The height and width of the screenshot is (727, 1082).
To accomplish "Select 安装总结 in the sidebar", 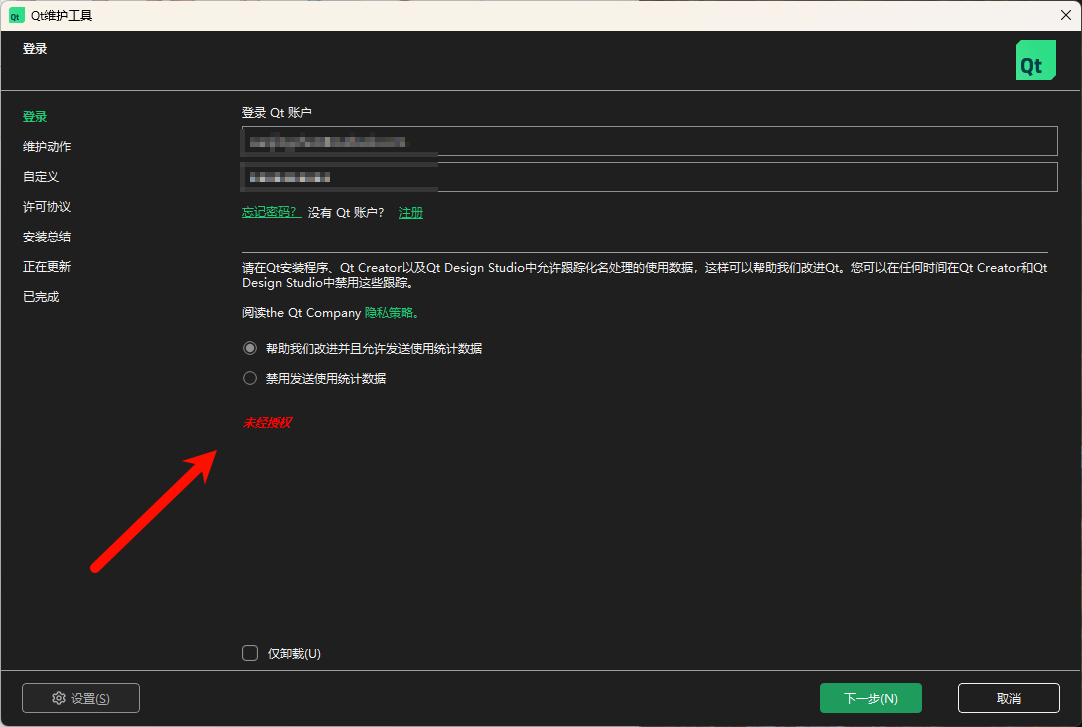I will point(47,237).
